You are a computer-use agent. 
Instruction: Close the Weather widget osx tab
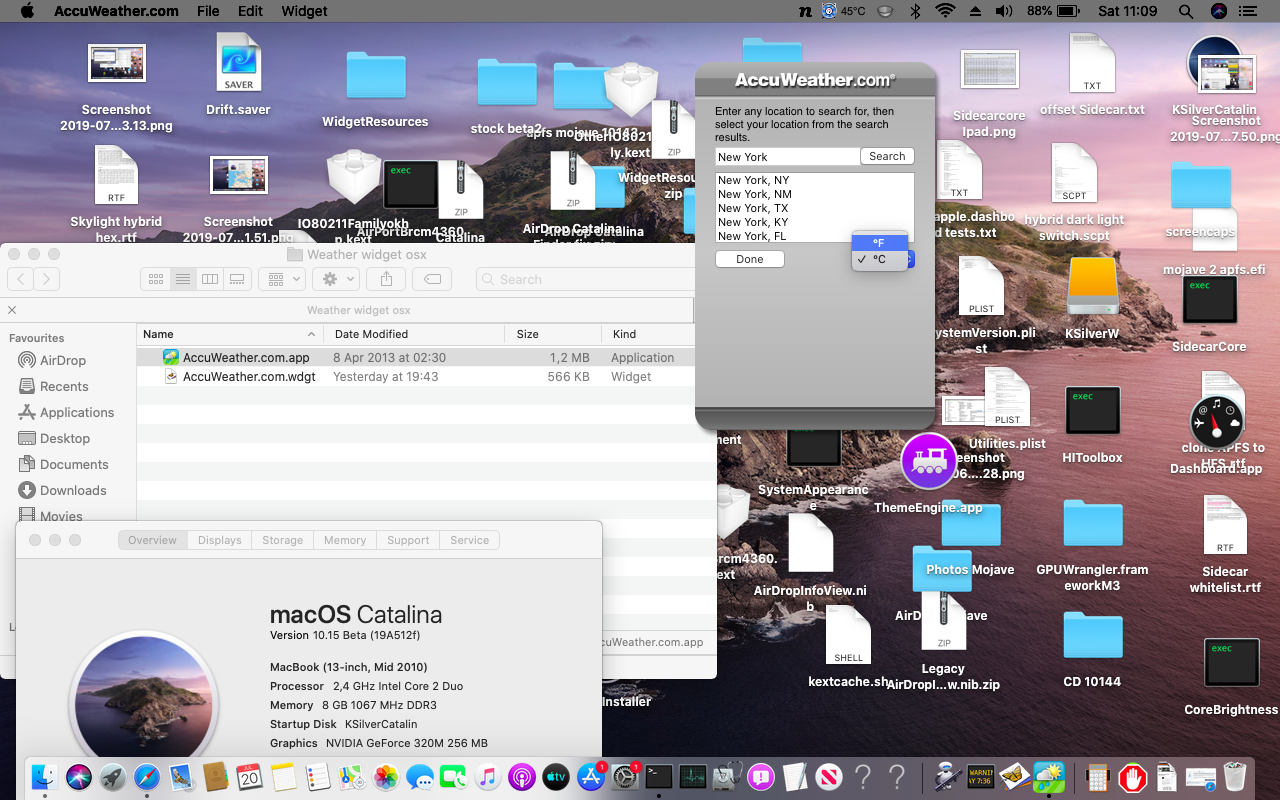tap(12, 310)
